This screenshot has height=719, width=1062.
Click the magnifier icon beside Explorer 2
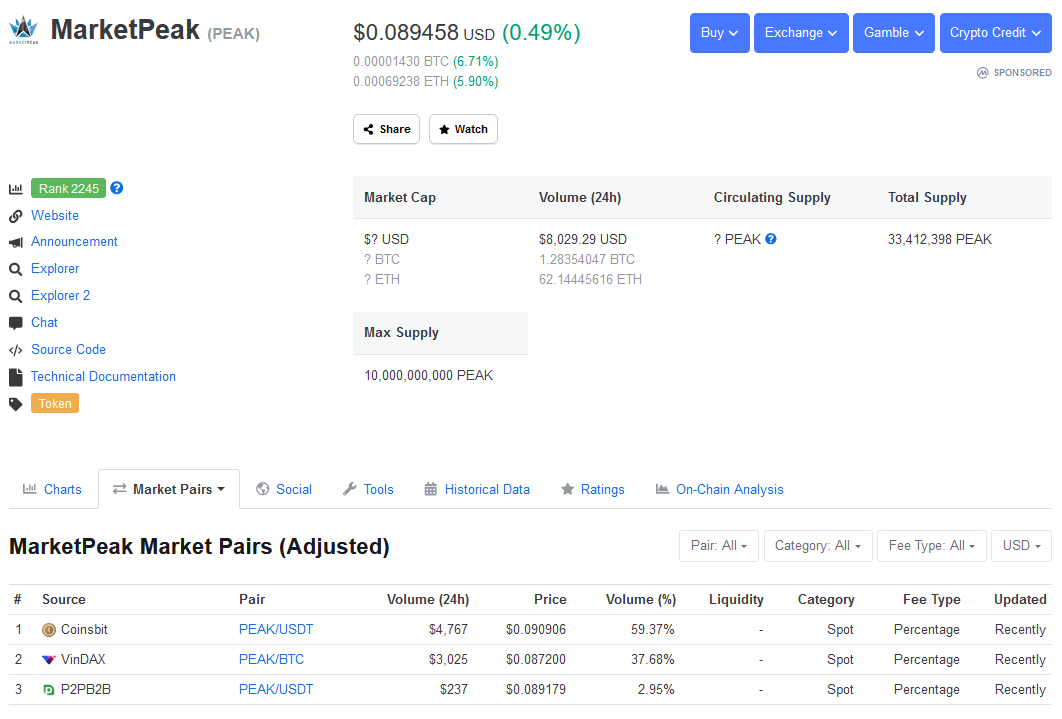[16, 297]
